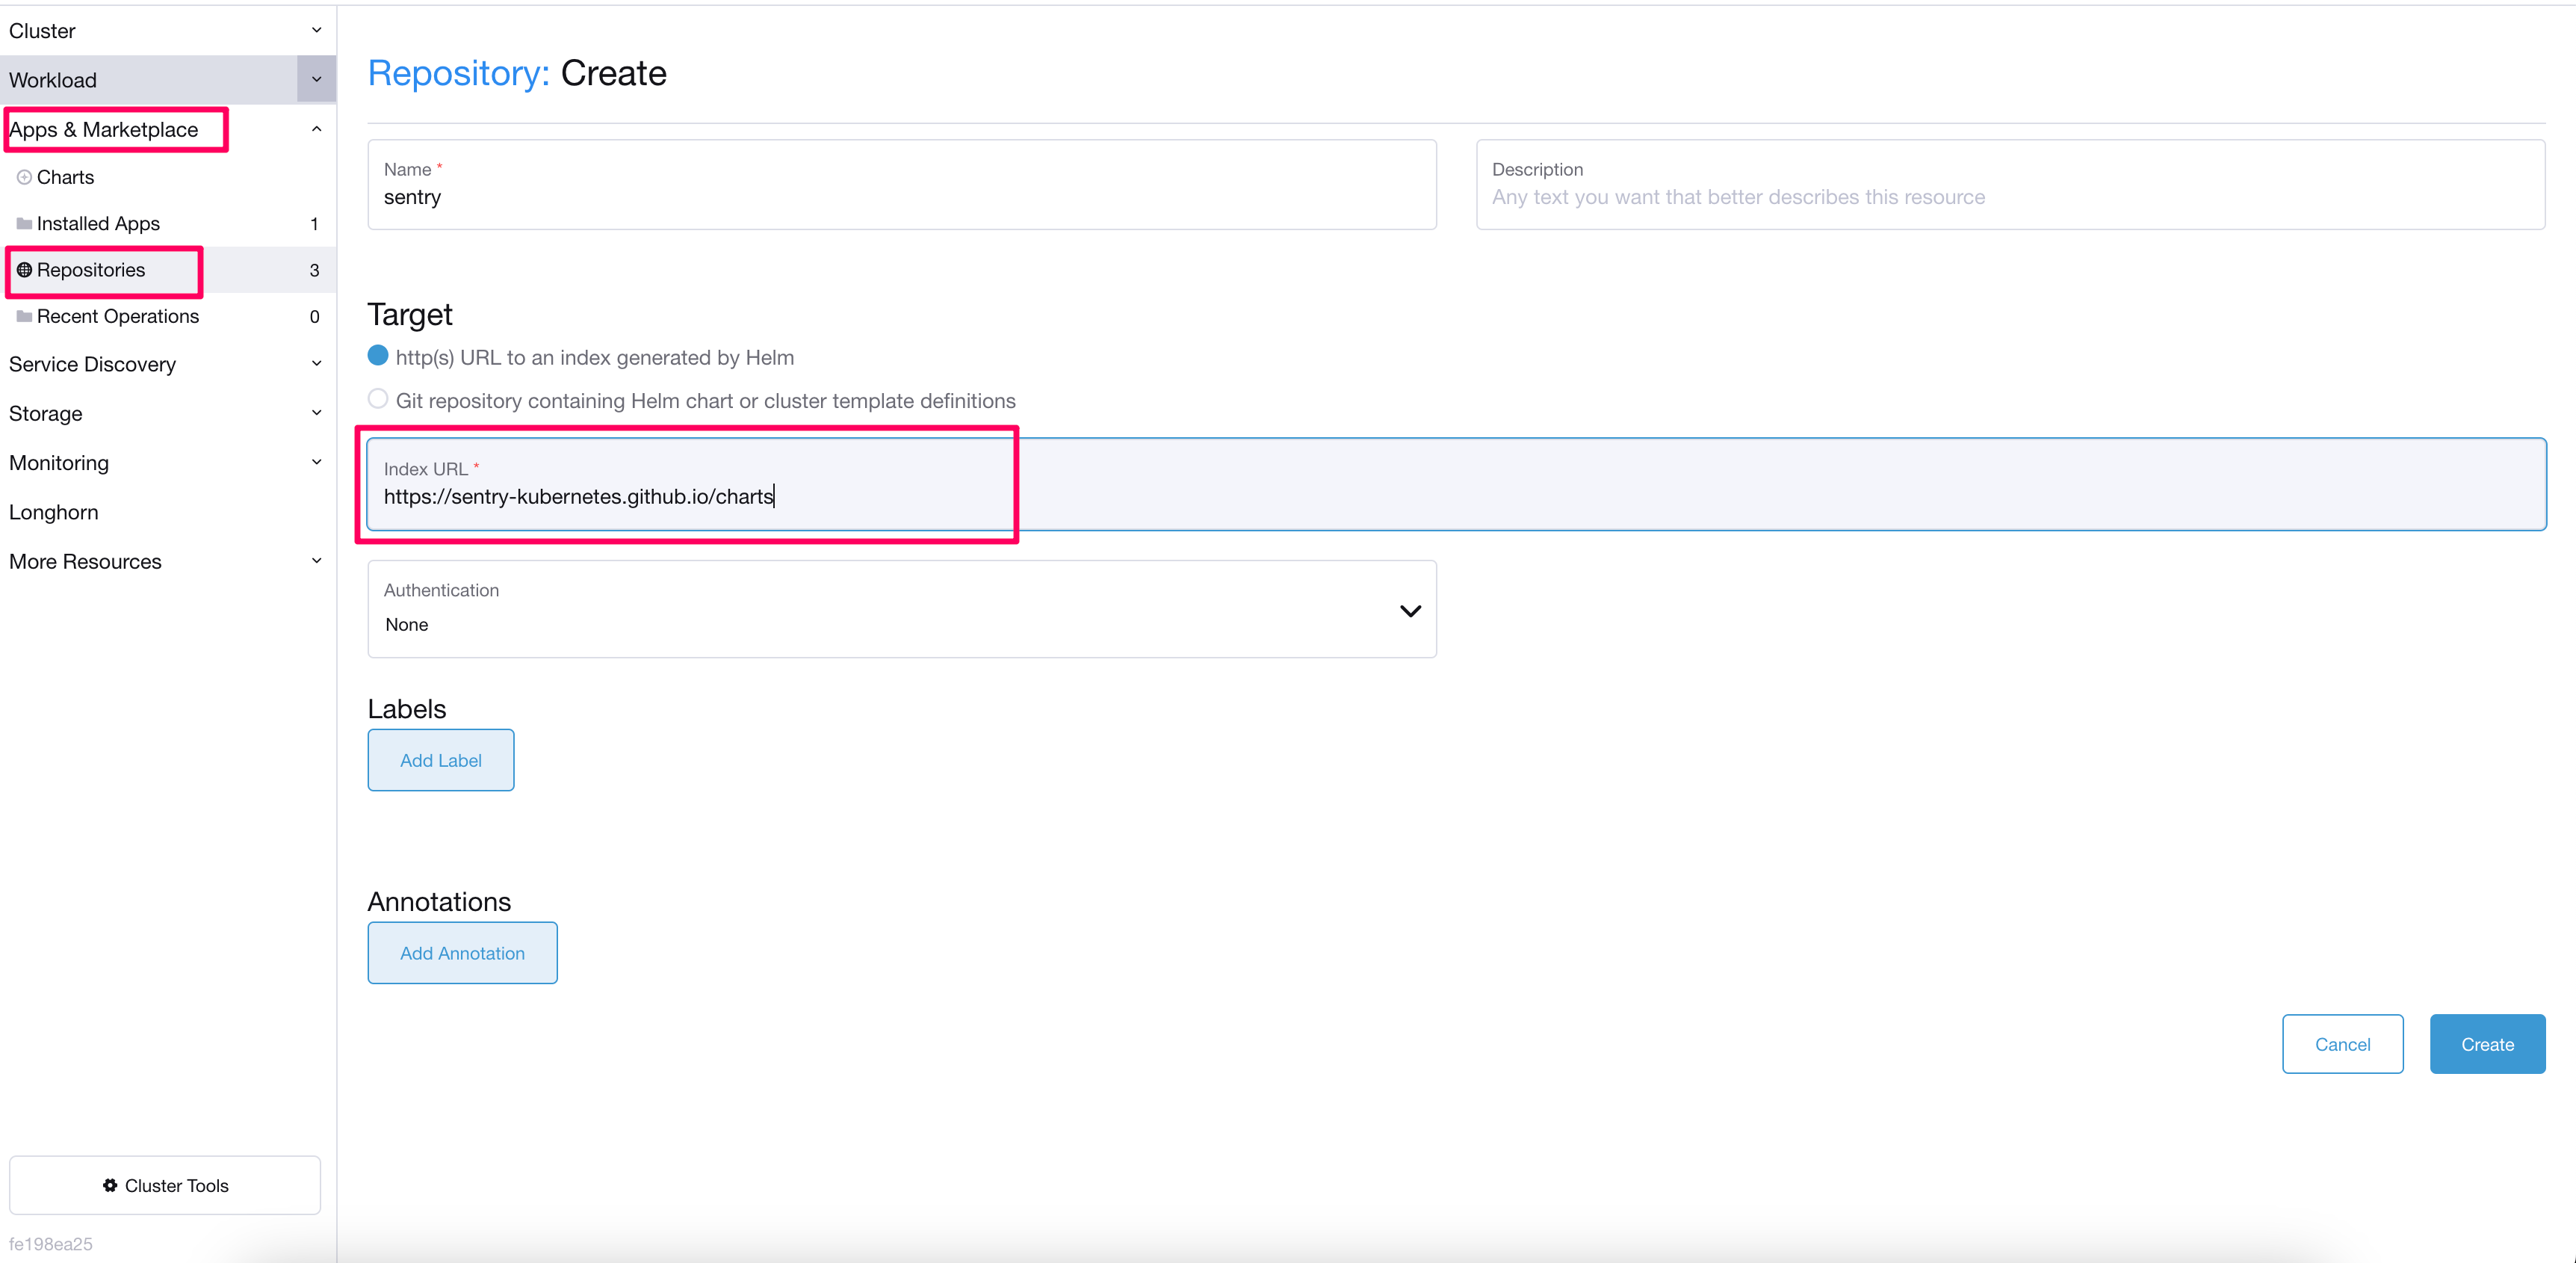
Task: Expand the Workload section chevron
Action: (x=316, y=79)
